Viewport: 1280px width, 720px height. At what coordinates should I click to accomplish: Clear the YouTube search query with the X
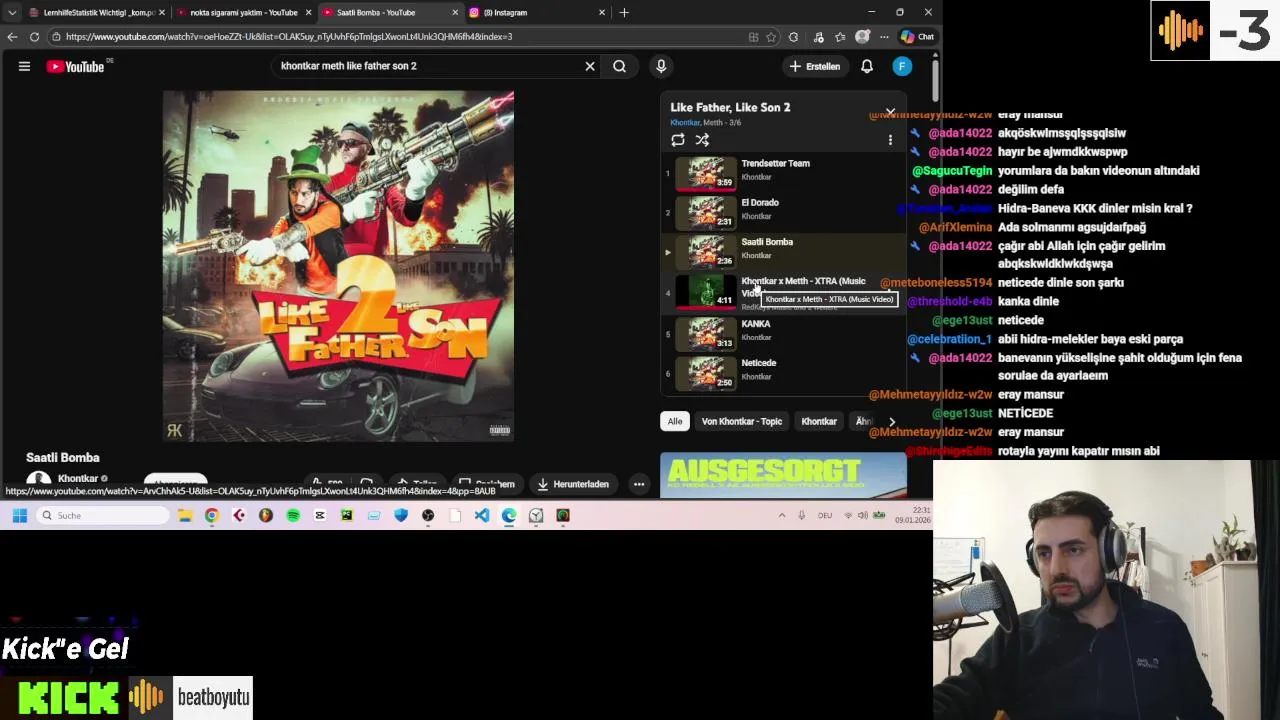(590, 66)
